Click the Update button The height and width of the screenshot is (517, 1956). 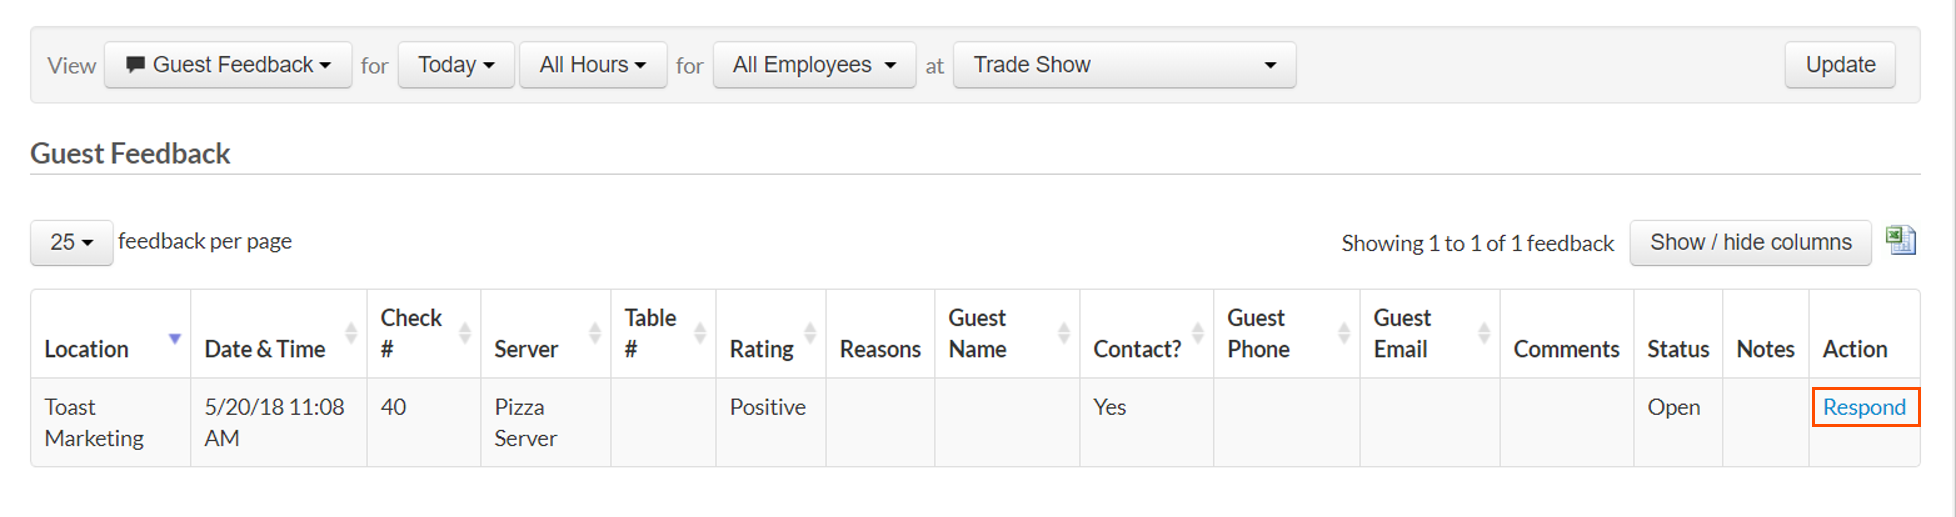point(1840,65)
